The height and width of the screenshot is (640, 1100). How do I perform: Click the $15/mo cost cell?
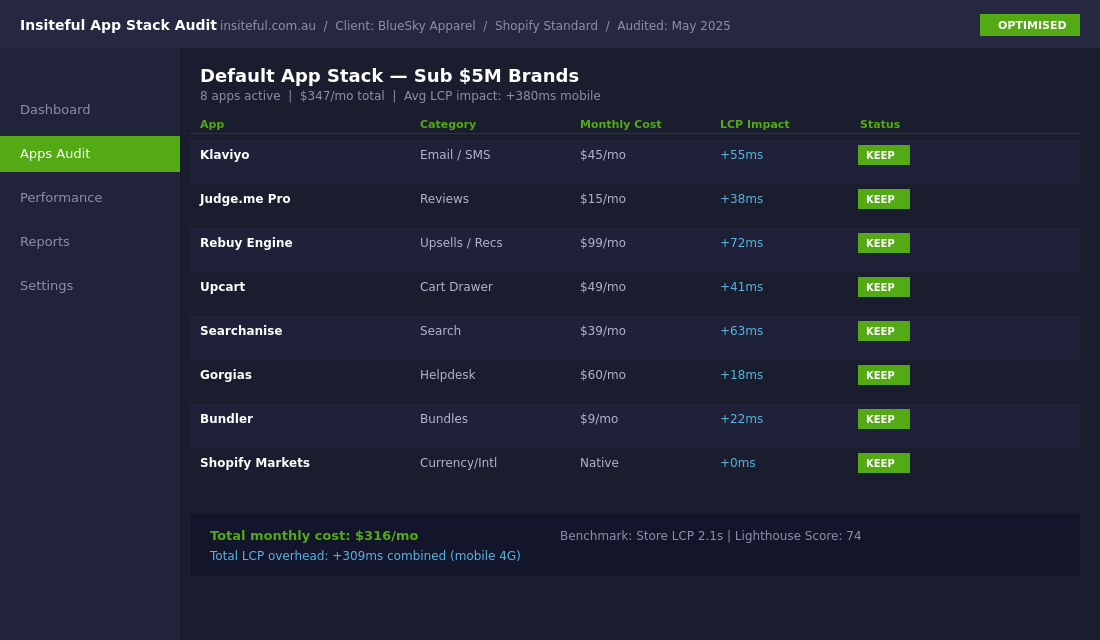click(603, 199)
